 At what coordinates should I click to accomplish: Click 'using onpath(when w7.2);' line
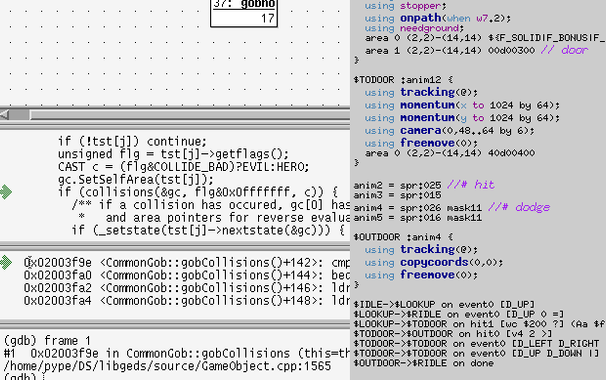[x=437, y=19]
